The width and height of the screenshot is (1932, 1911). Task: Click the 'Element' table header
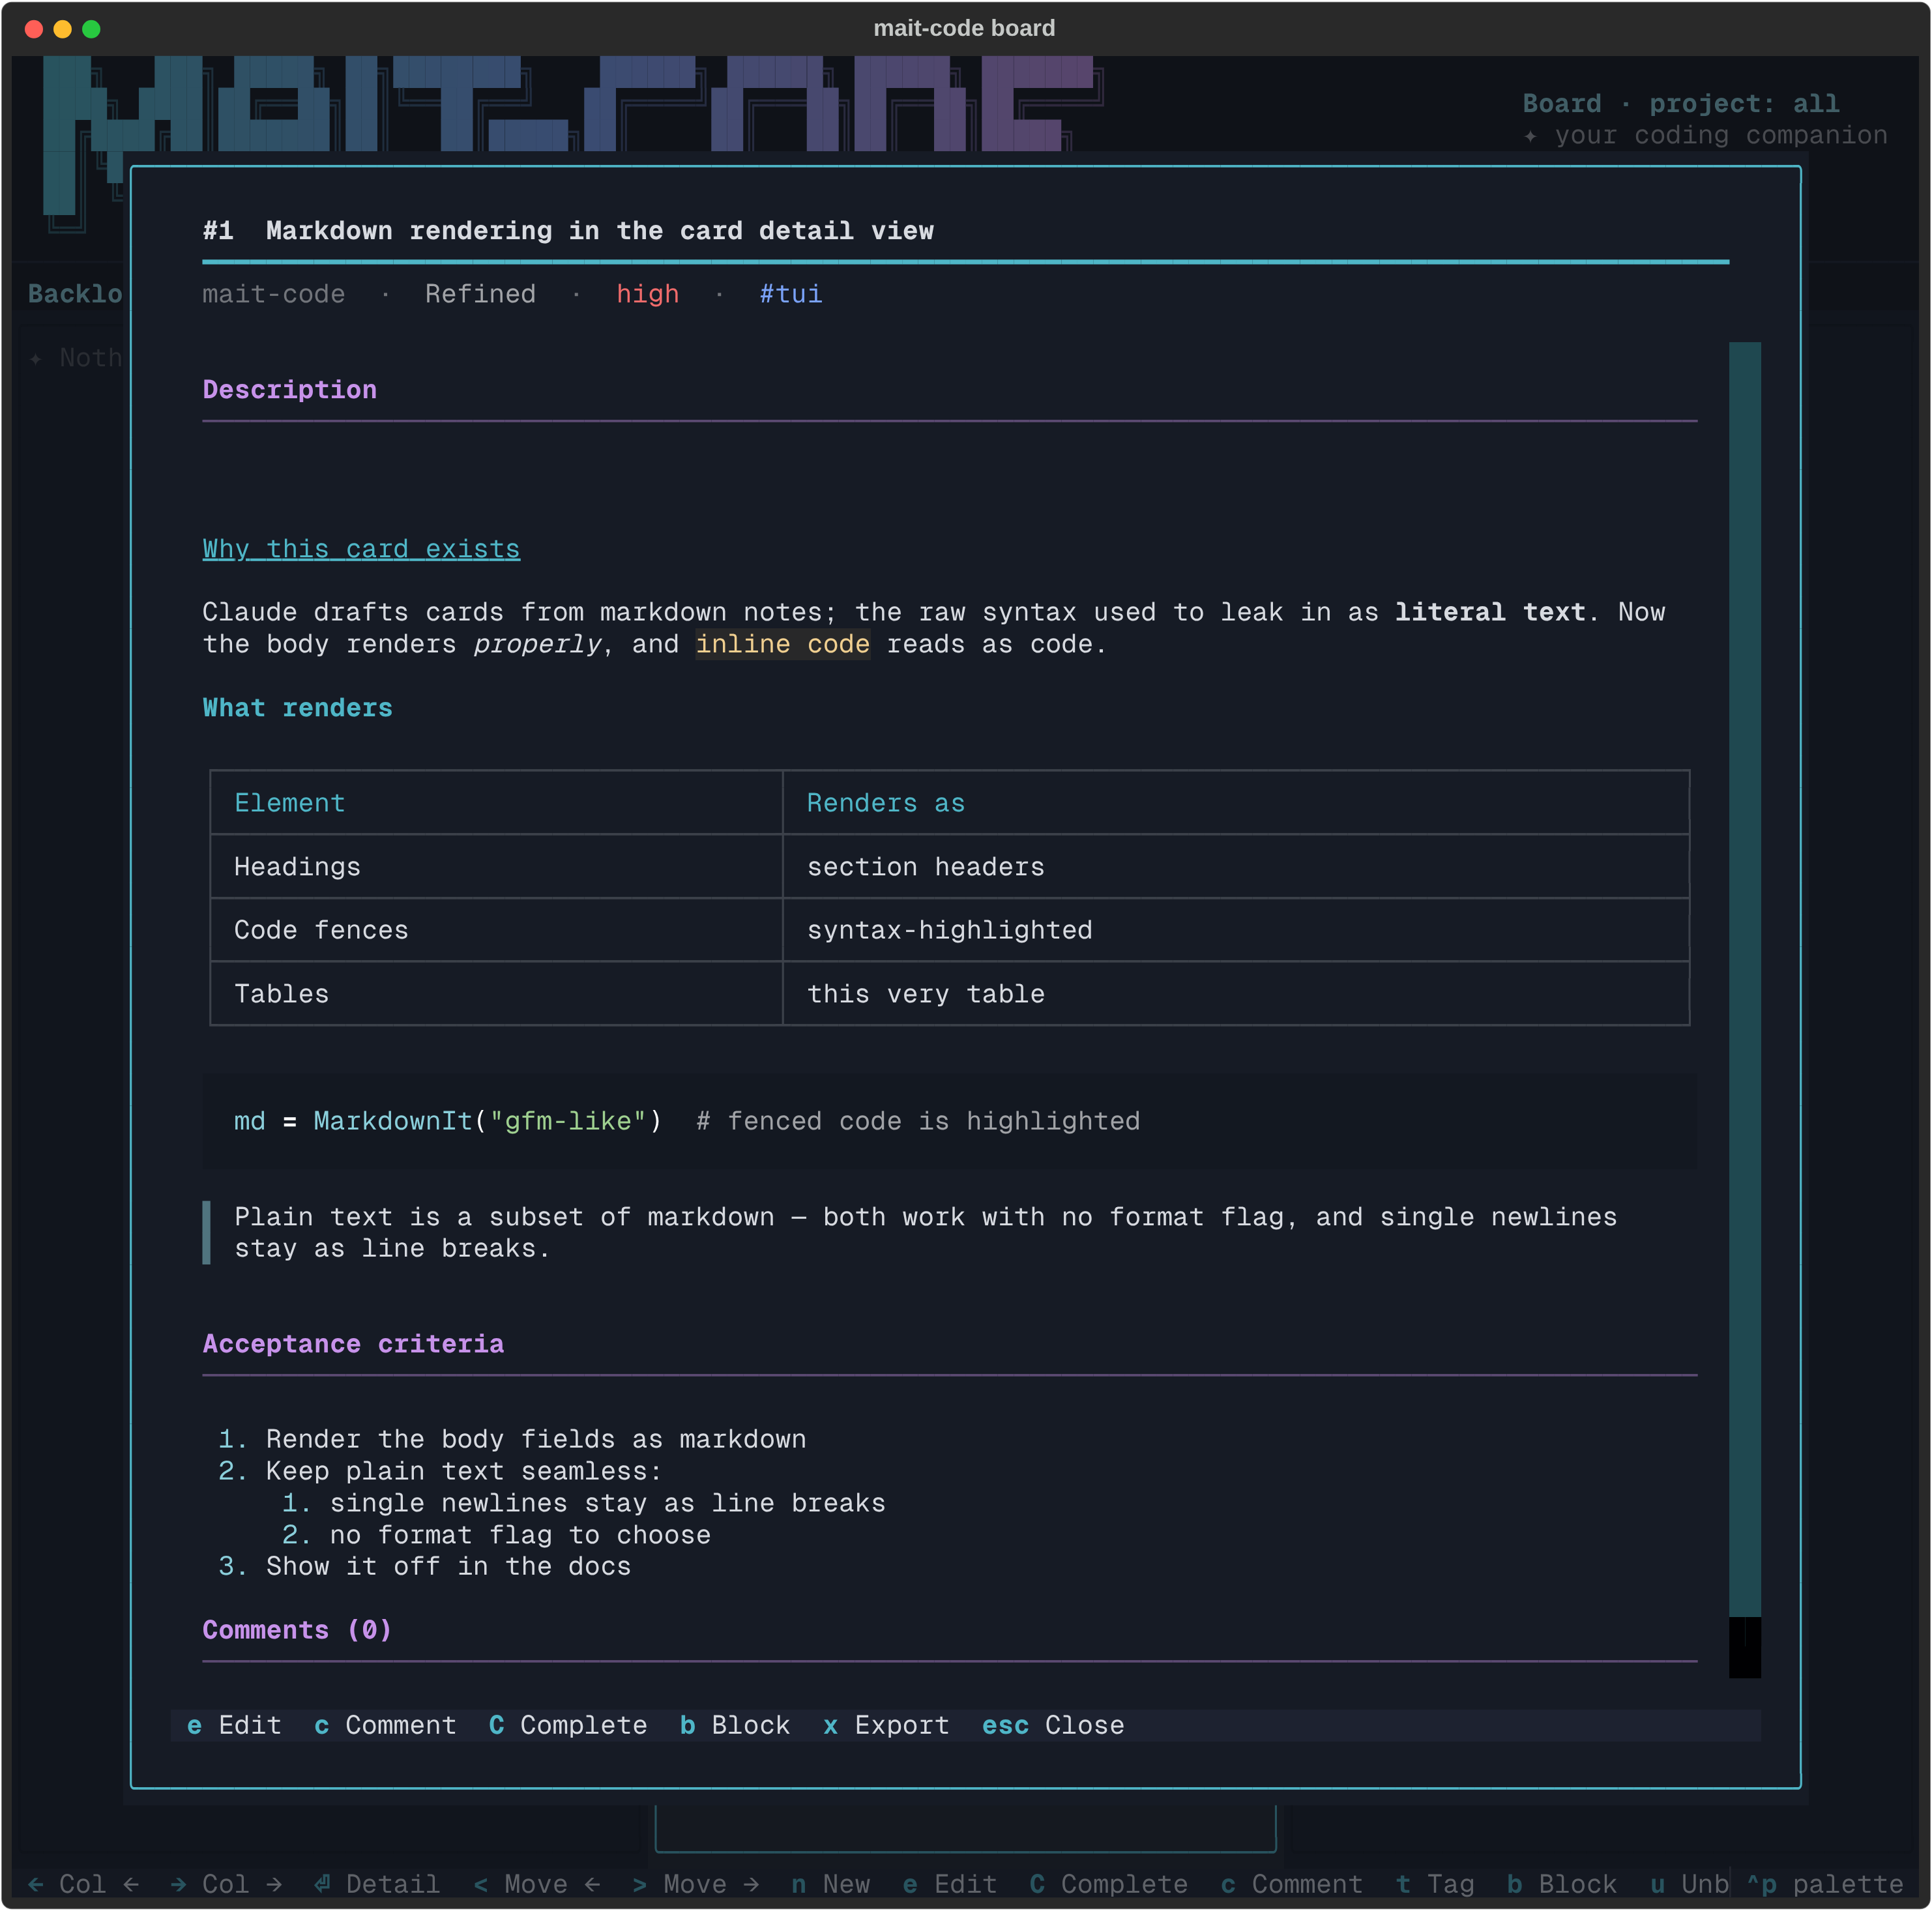click(289, 803)
